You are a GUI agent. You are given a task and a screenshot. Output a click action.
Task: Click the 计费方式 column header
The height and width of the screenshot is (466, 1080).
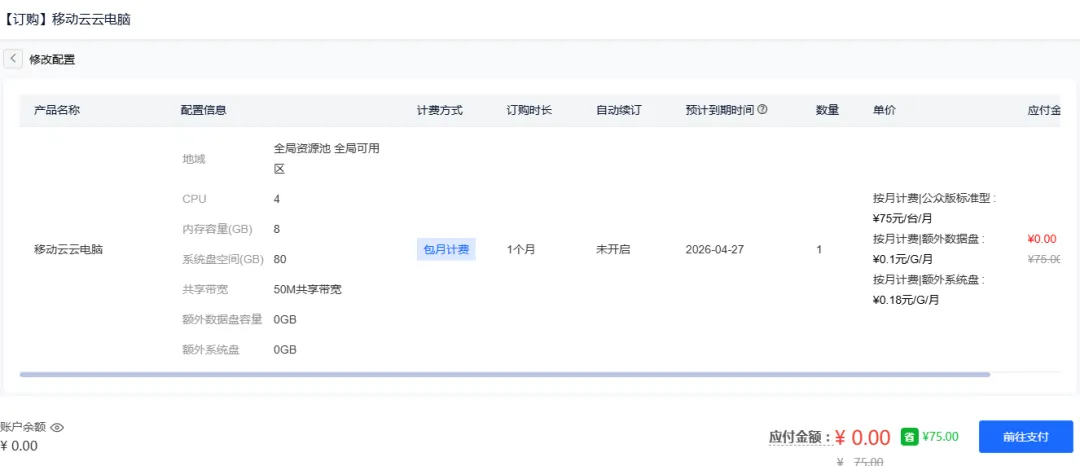[x=439, y=110]
